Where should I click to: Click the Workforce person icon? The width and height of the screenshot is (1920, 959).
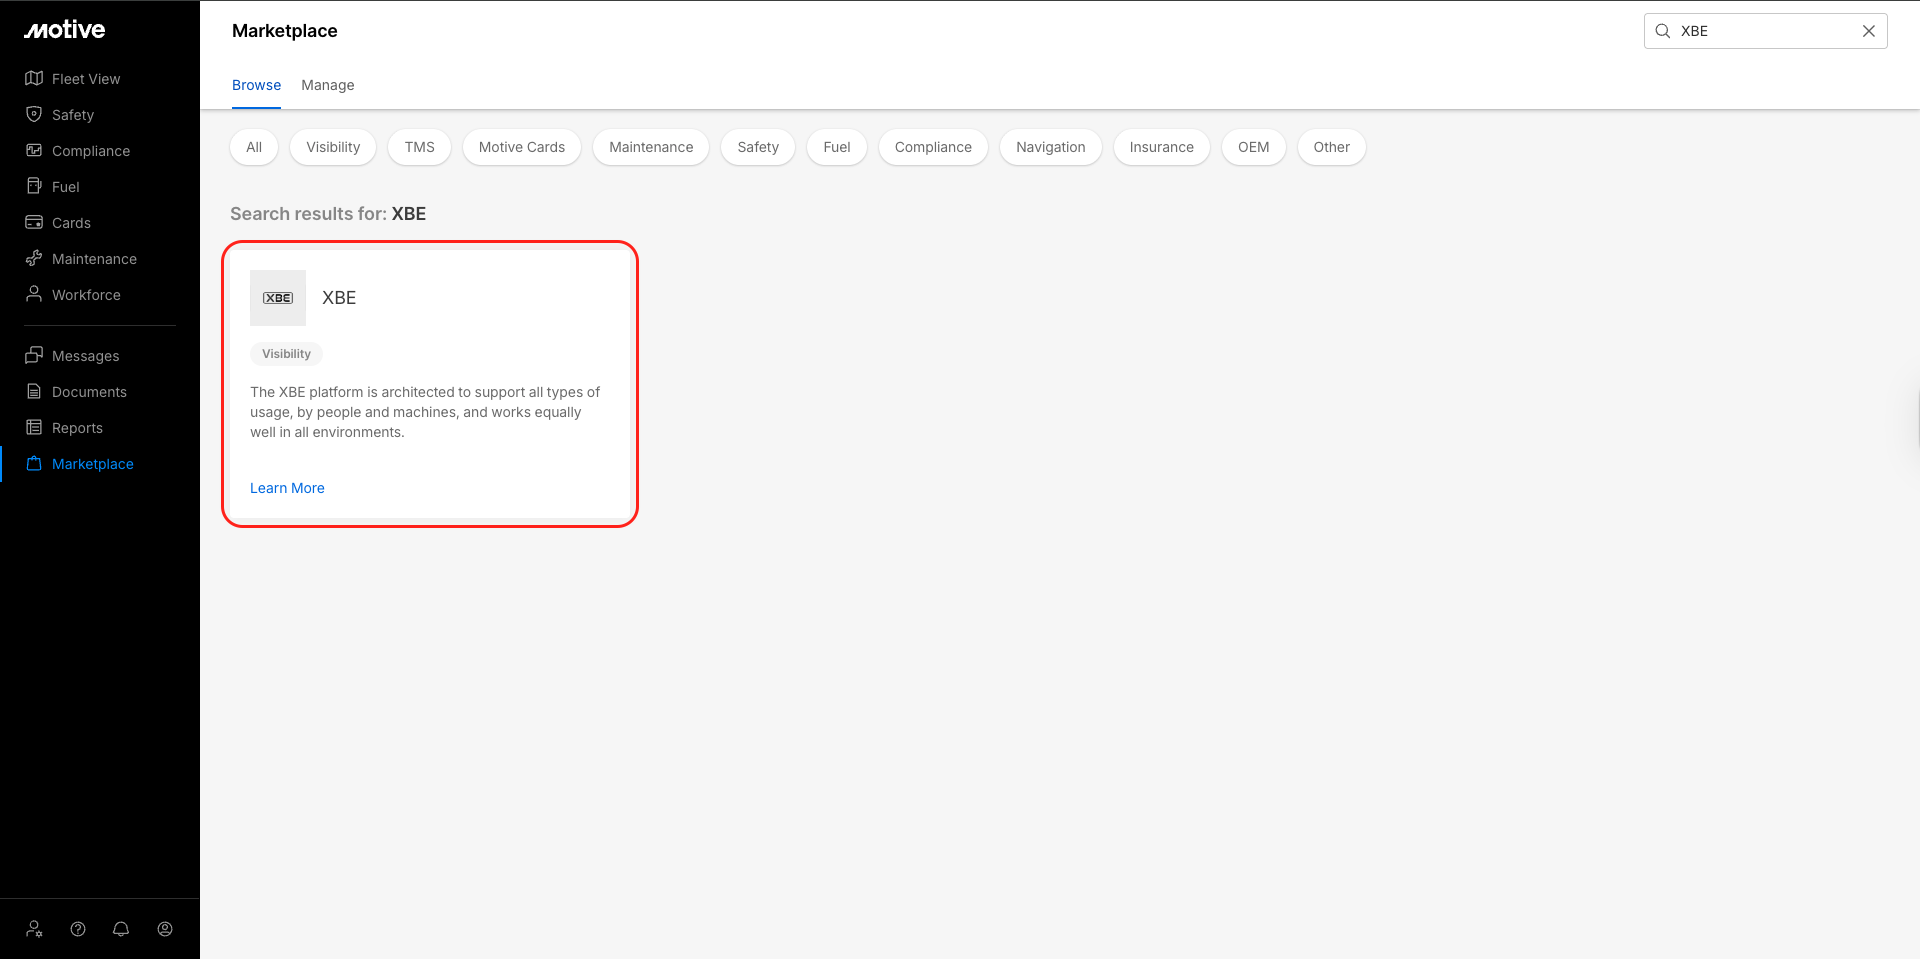pyautogui.click(x=34, y=294)
